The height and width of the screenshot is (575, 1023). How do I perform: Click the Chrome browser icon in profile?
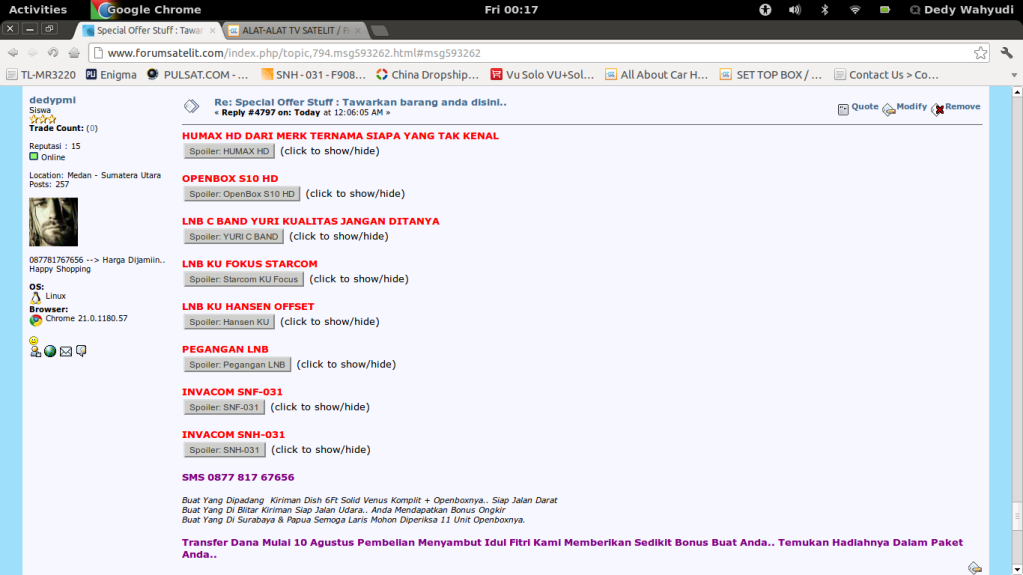[x=36, y=320]
